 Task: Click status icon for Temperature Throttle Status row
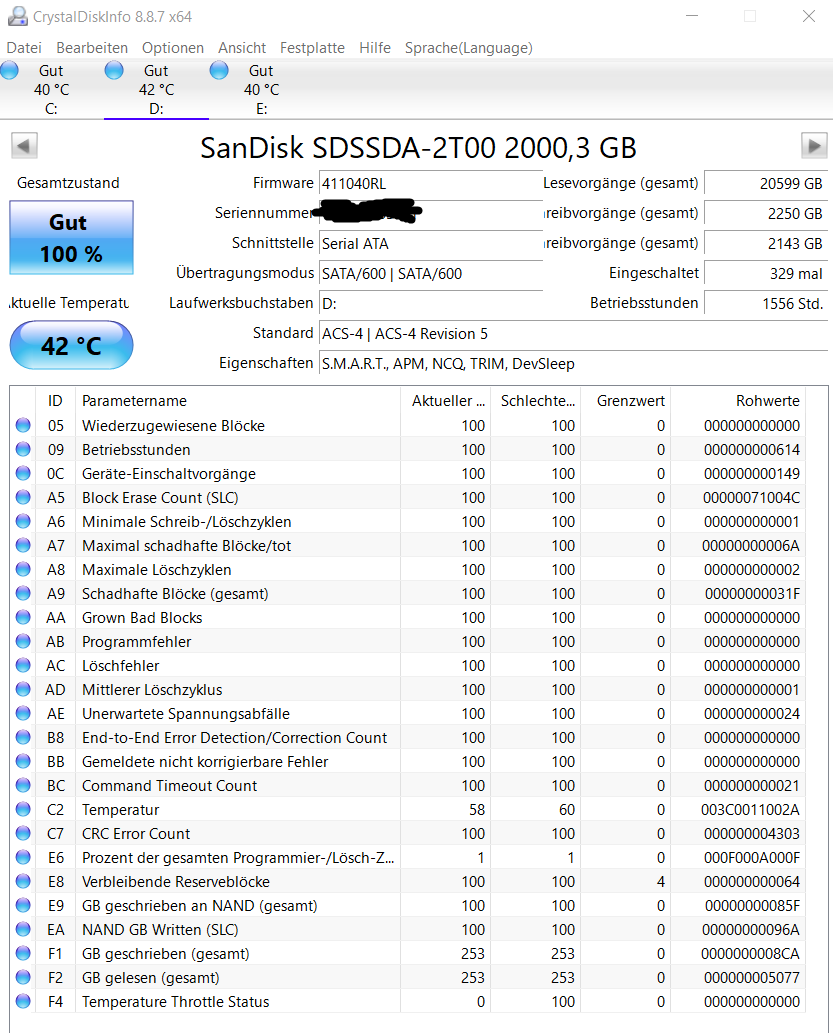(23, 1001)
